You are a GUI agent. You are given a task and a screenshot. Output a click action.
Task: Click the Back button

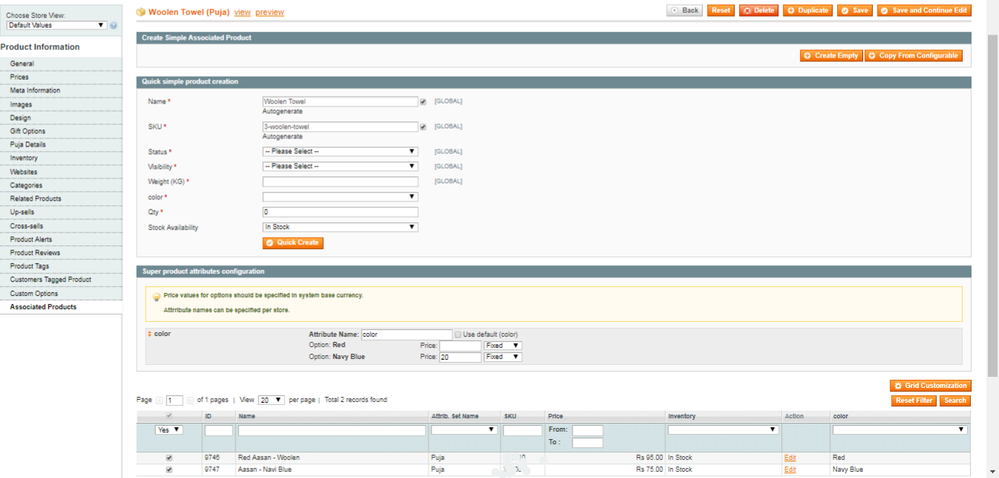pyautogui.click(x=685, y=10)
